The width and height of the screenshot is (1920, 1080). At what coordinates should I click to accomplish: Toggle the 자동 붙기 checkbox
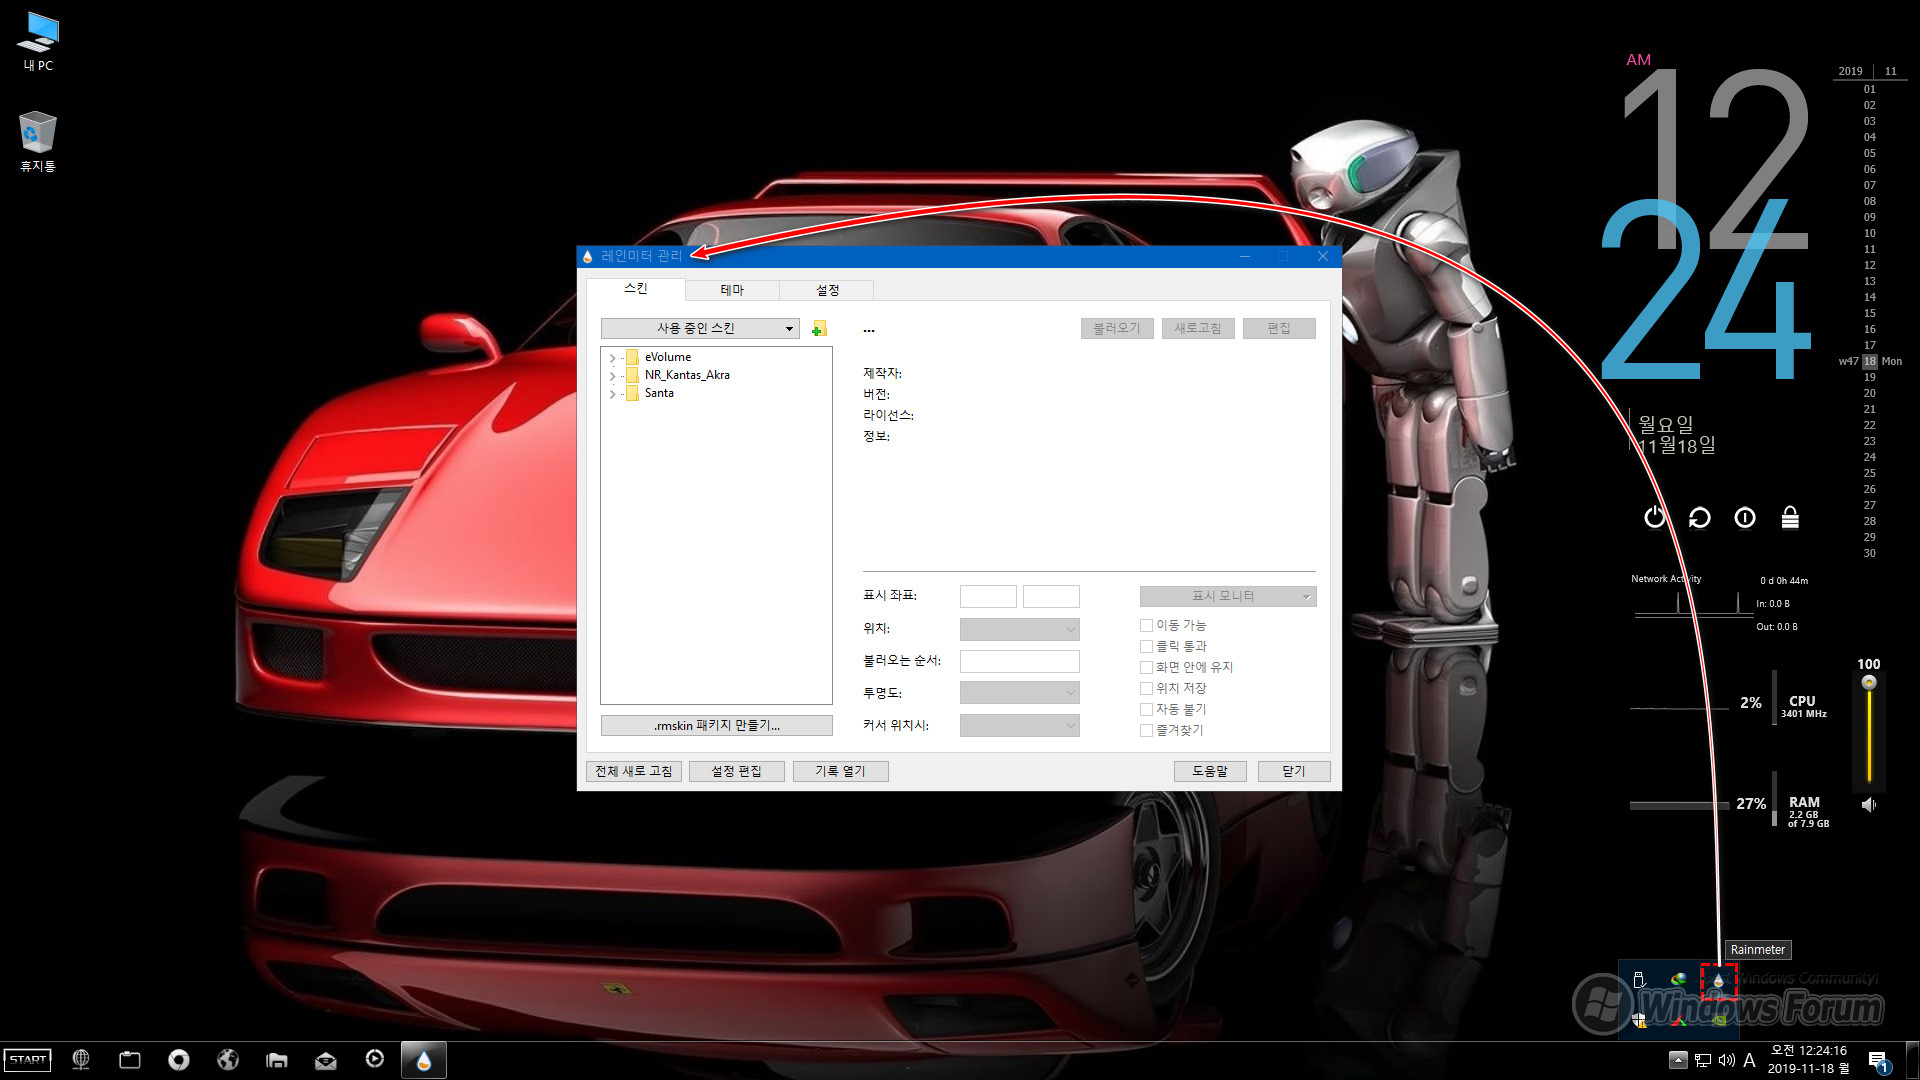[1146, 709]
